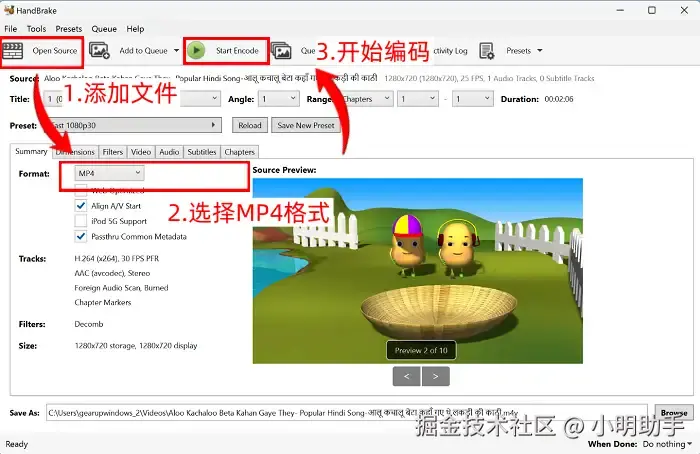Open the File menu

pos(11,29)
